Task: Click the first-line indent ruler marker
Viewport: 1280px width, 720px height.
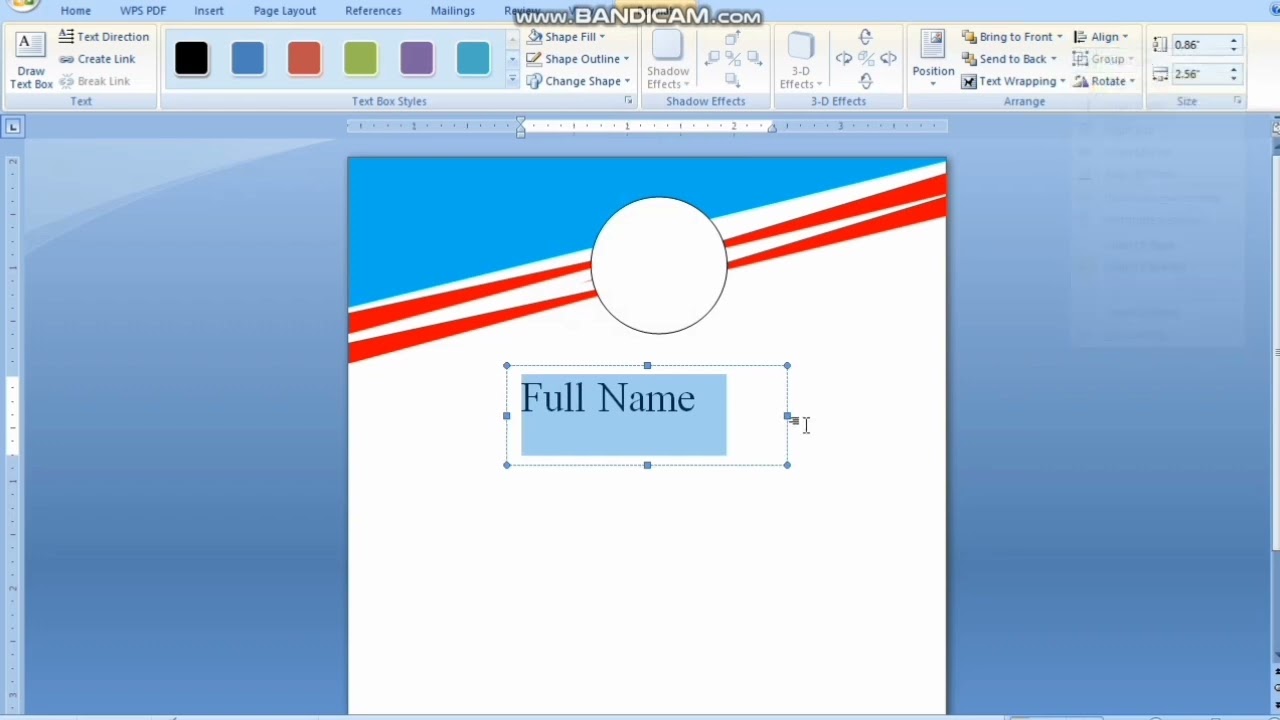Action: tap(520, 121)
